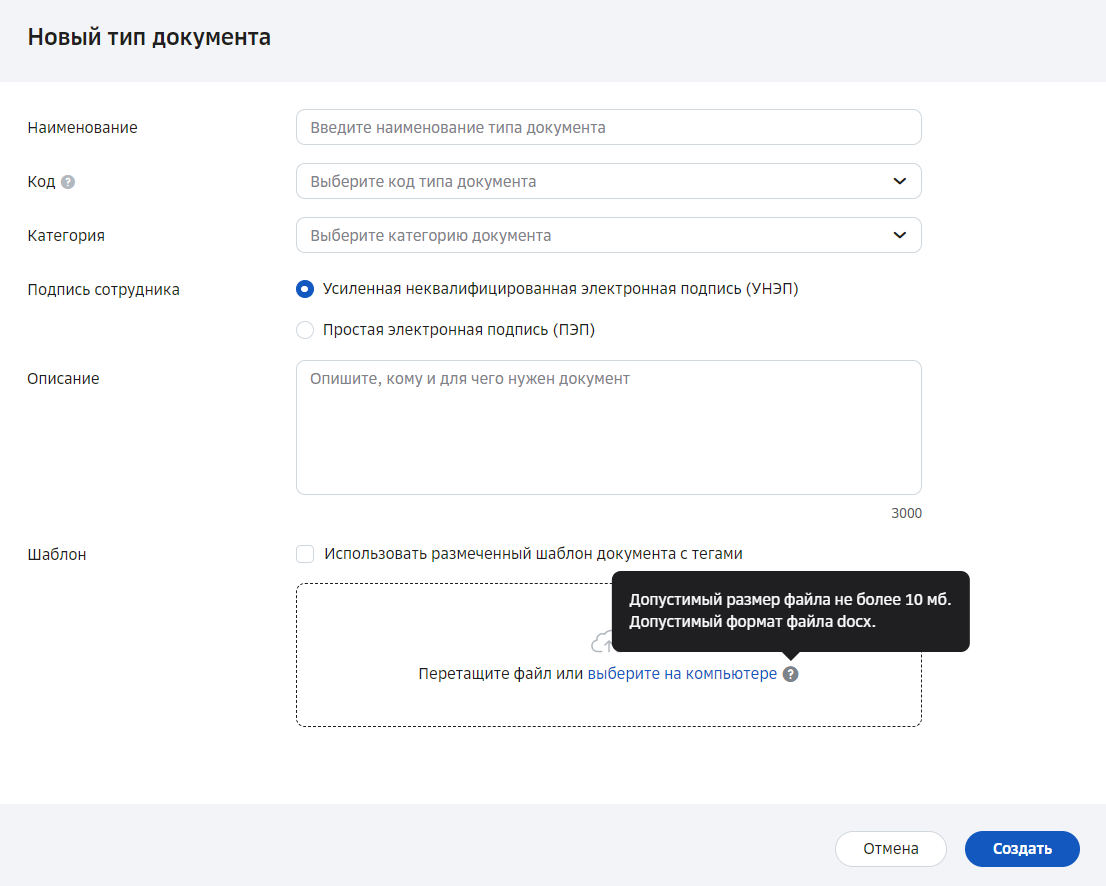Viewport: 1106px width, 886px height.
Task: Click the cloud upload icon in drop zone
Action: click(602, 642)
